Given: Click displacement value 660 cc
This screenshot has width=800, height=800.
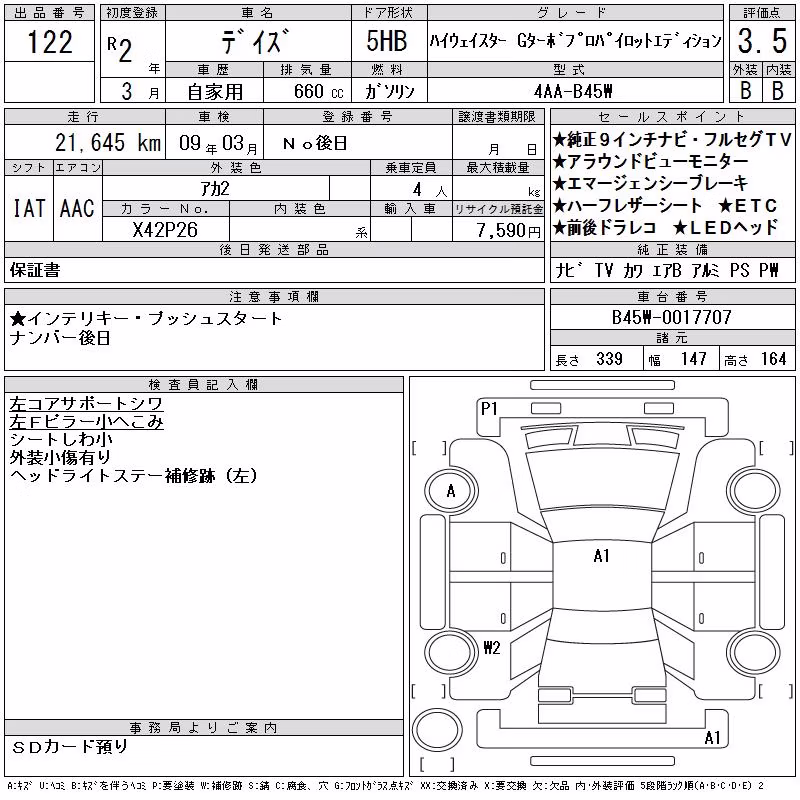Looking at the screenshot, I should tap(318, 92).
